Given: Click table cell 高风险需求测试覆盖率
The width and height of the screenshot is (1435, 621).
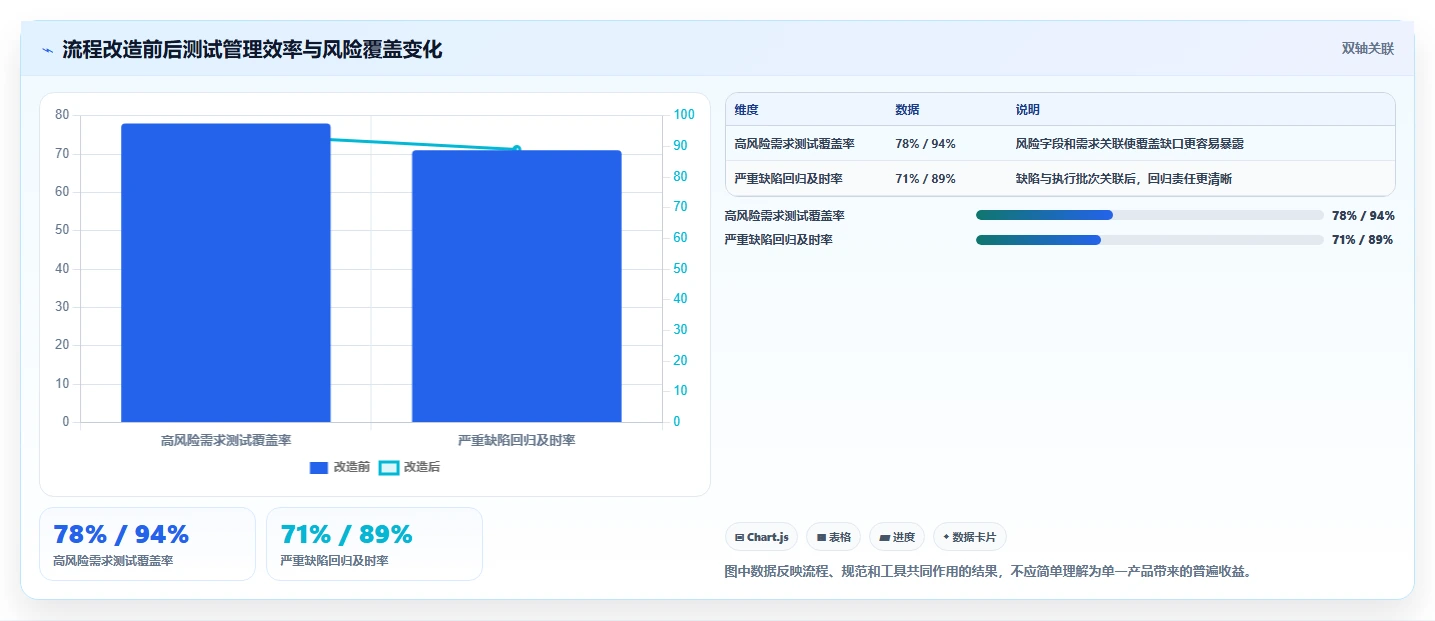Looking at the screenshot, I should (x=794, y=144).
